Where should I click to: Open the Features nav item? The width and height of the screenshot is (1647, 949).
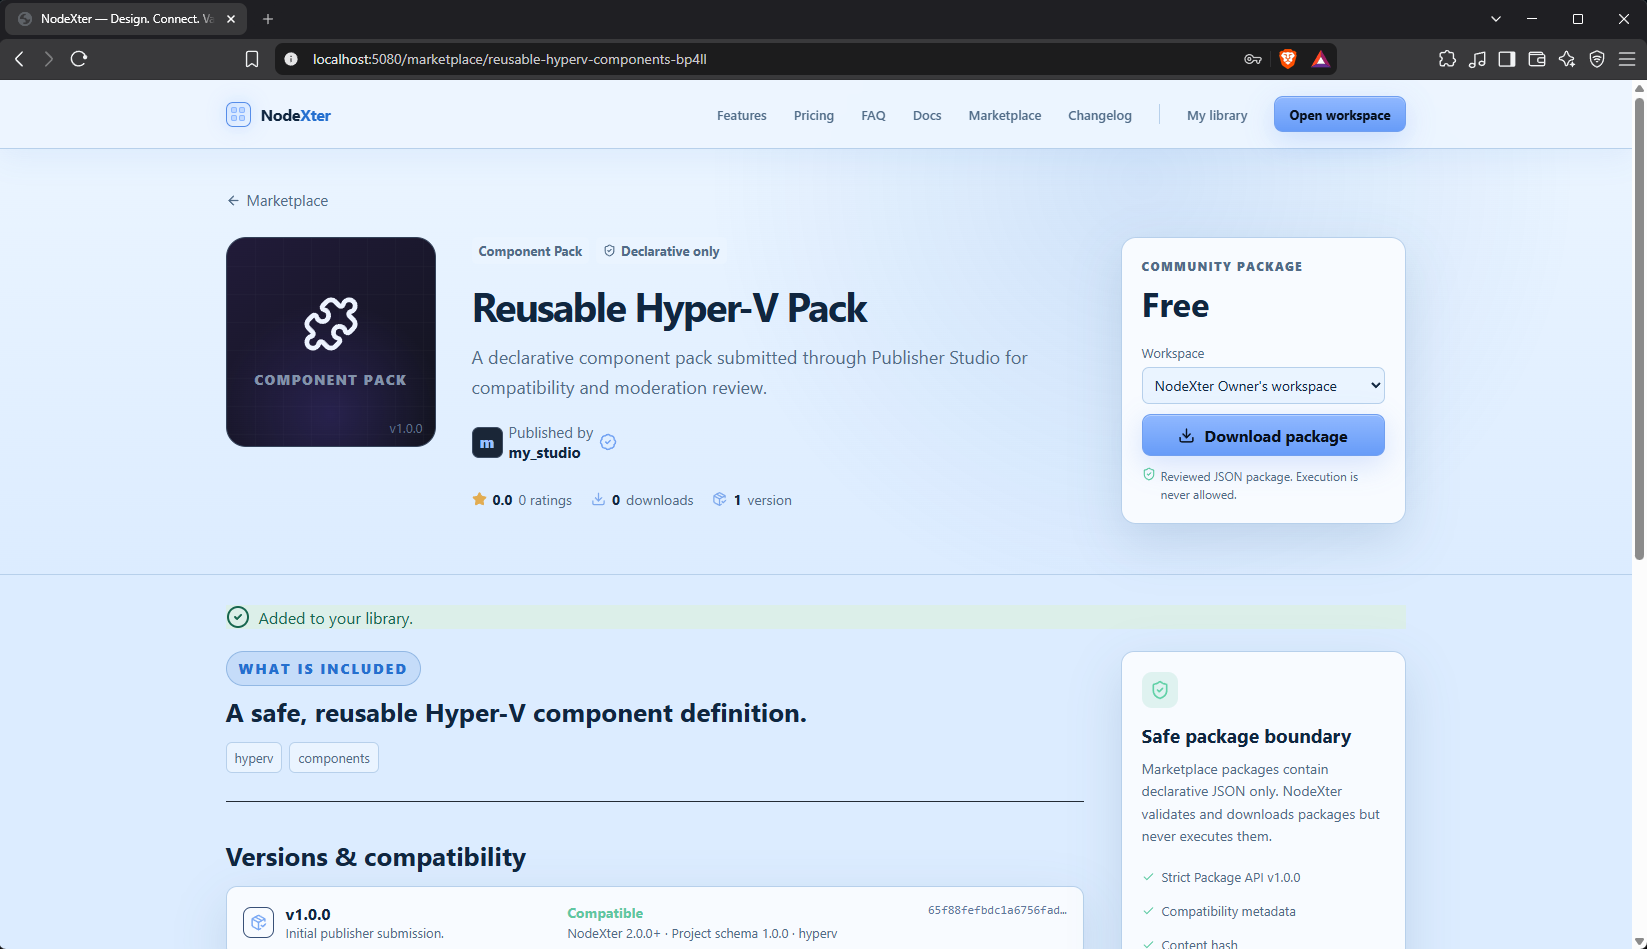point(742,115)
